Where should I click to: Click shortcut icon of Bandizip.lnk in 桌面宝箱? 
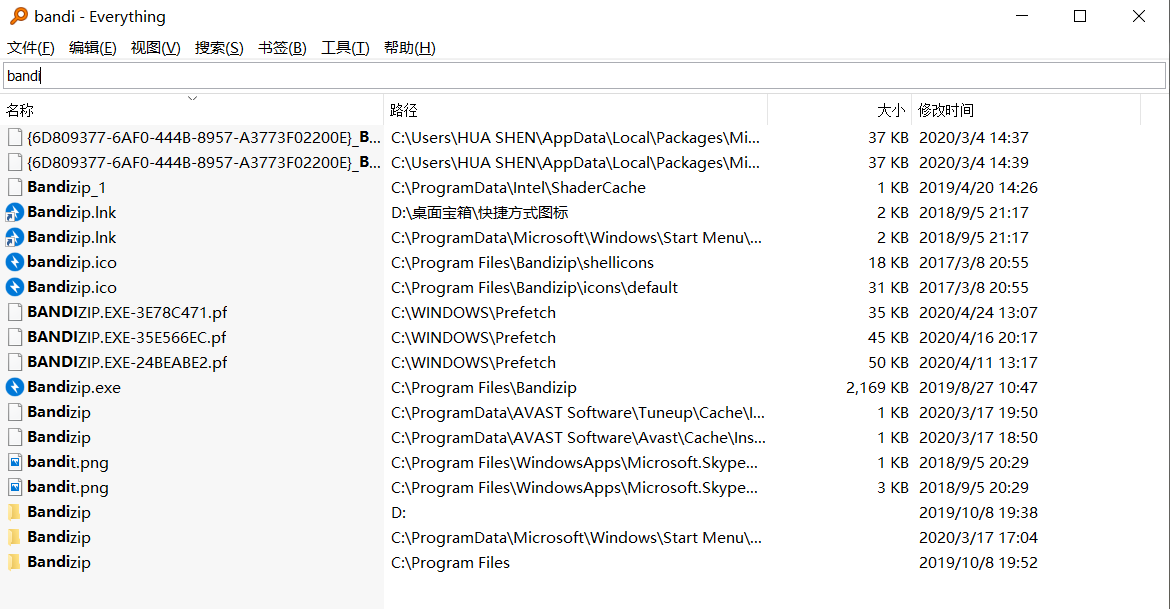coord(15,213)
